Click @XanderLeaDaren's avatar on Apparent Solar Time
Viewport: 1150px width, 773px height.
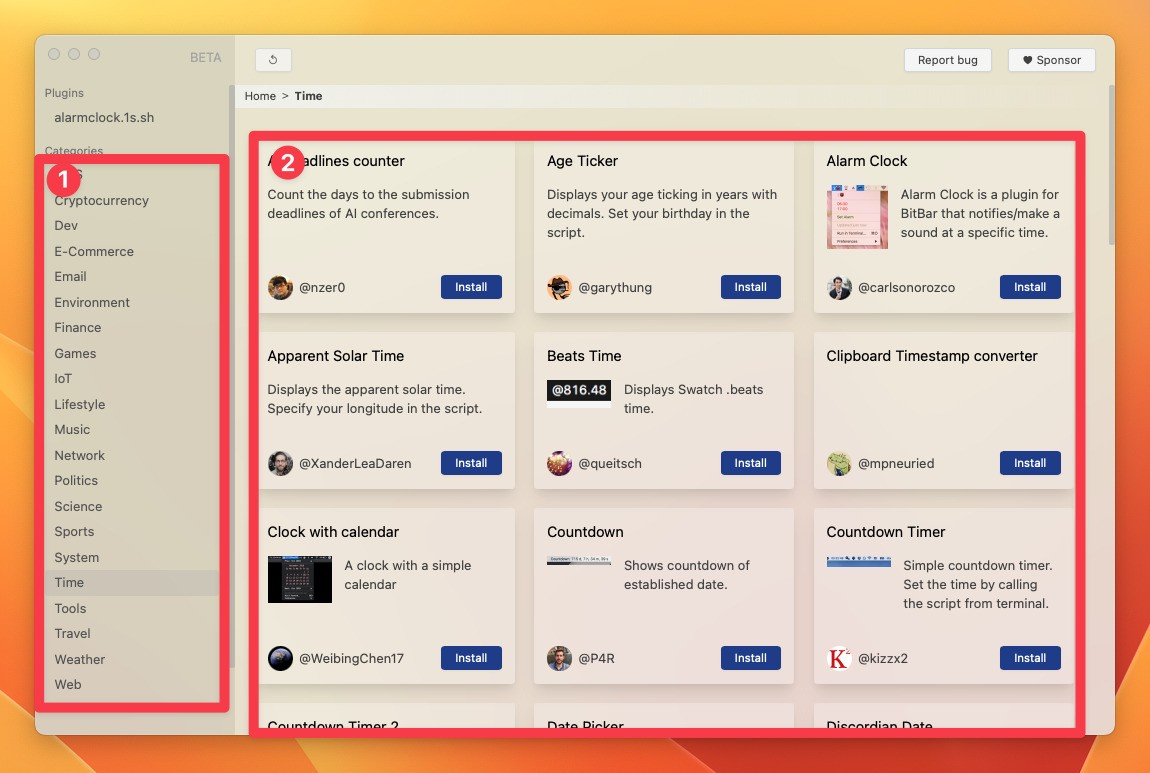pos(279,463)
